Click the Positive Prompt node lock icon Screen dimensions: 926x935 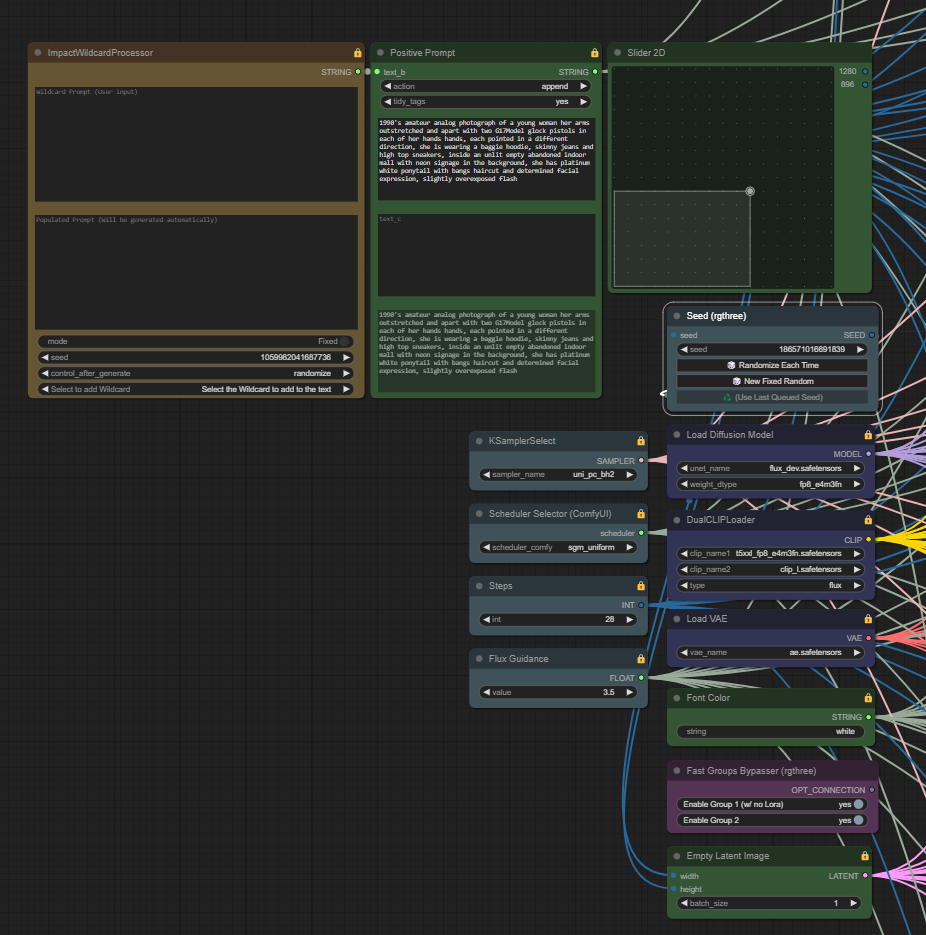click(x=595, y=53)
